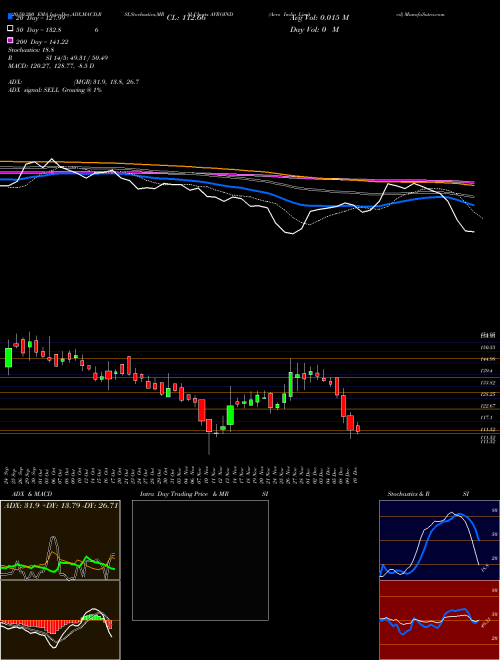Open the blue Stochastics chart panel
This screenshot has height=660, width=500.
click(x=439, y=540)
